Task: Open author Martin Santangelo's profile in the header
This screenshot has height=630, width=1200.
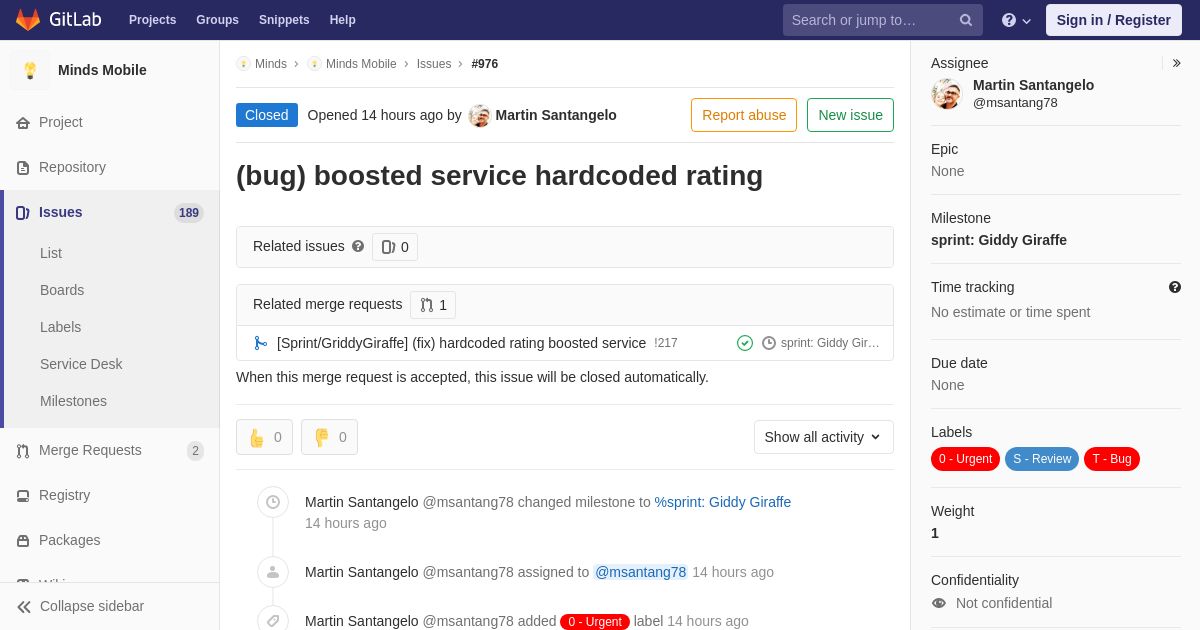Action: [x=556, y=115]
